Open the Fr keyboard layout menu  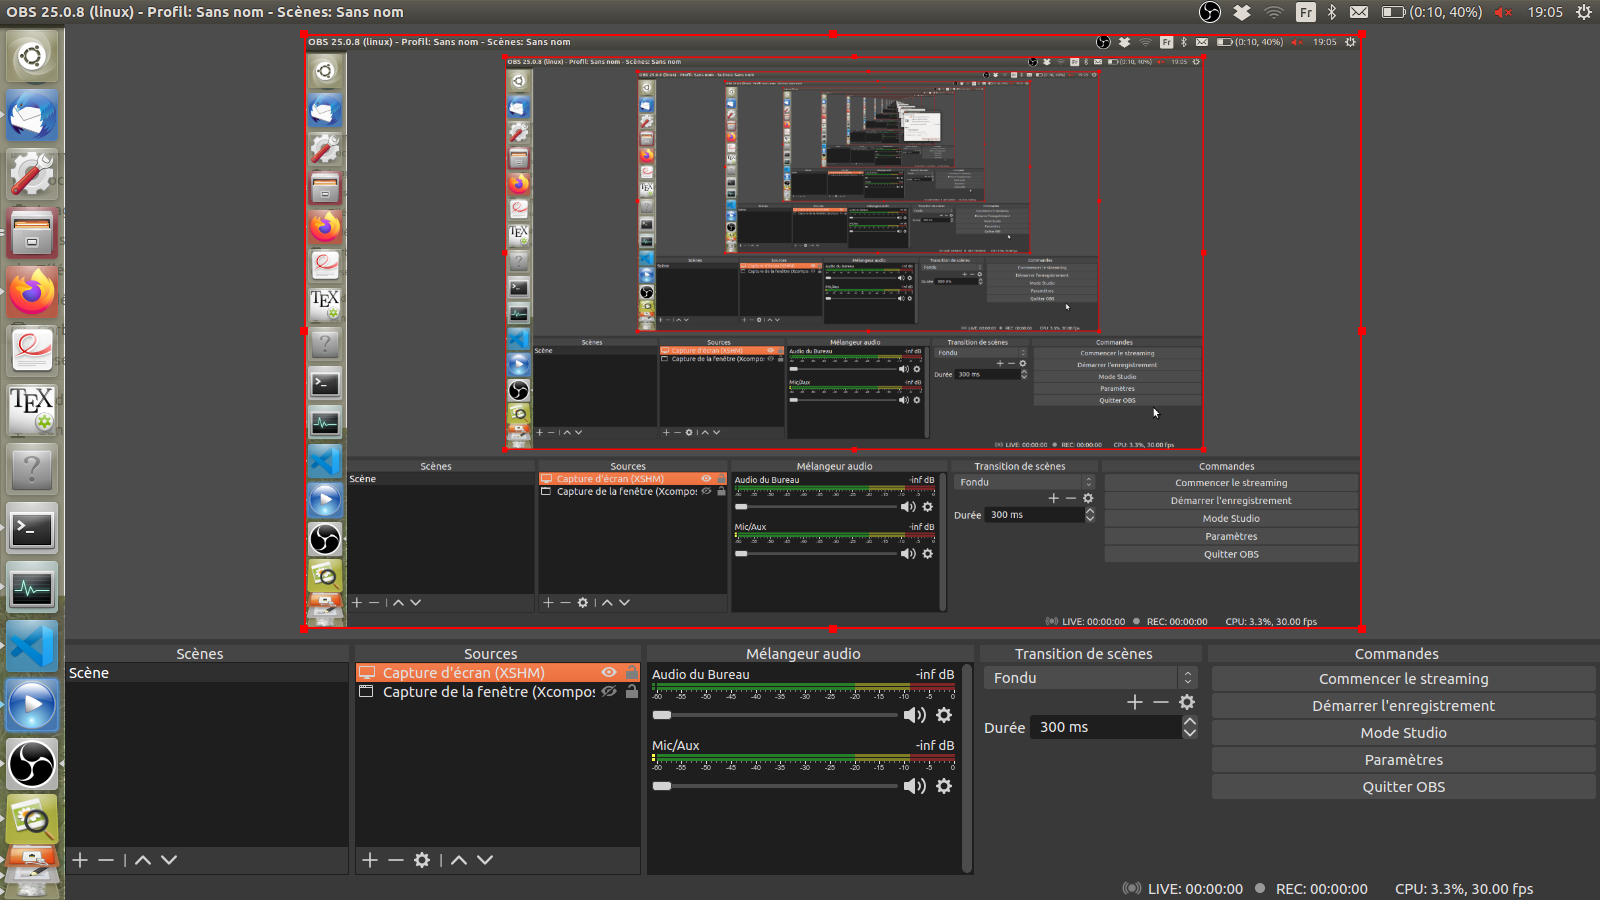point(1306,12)
